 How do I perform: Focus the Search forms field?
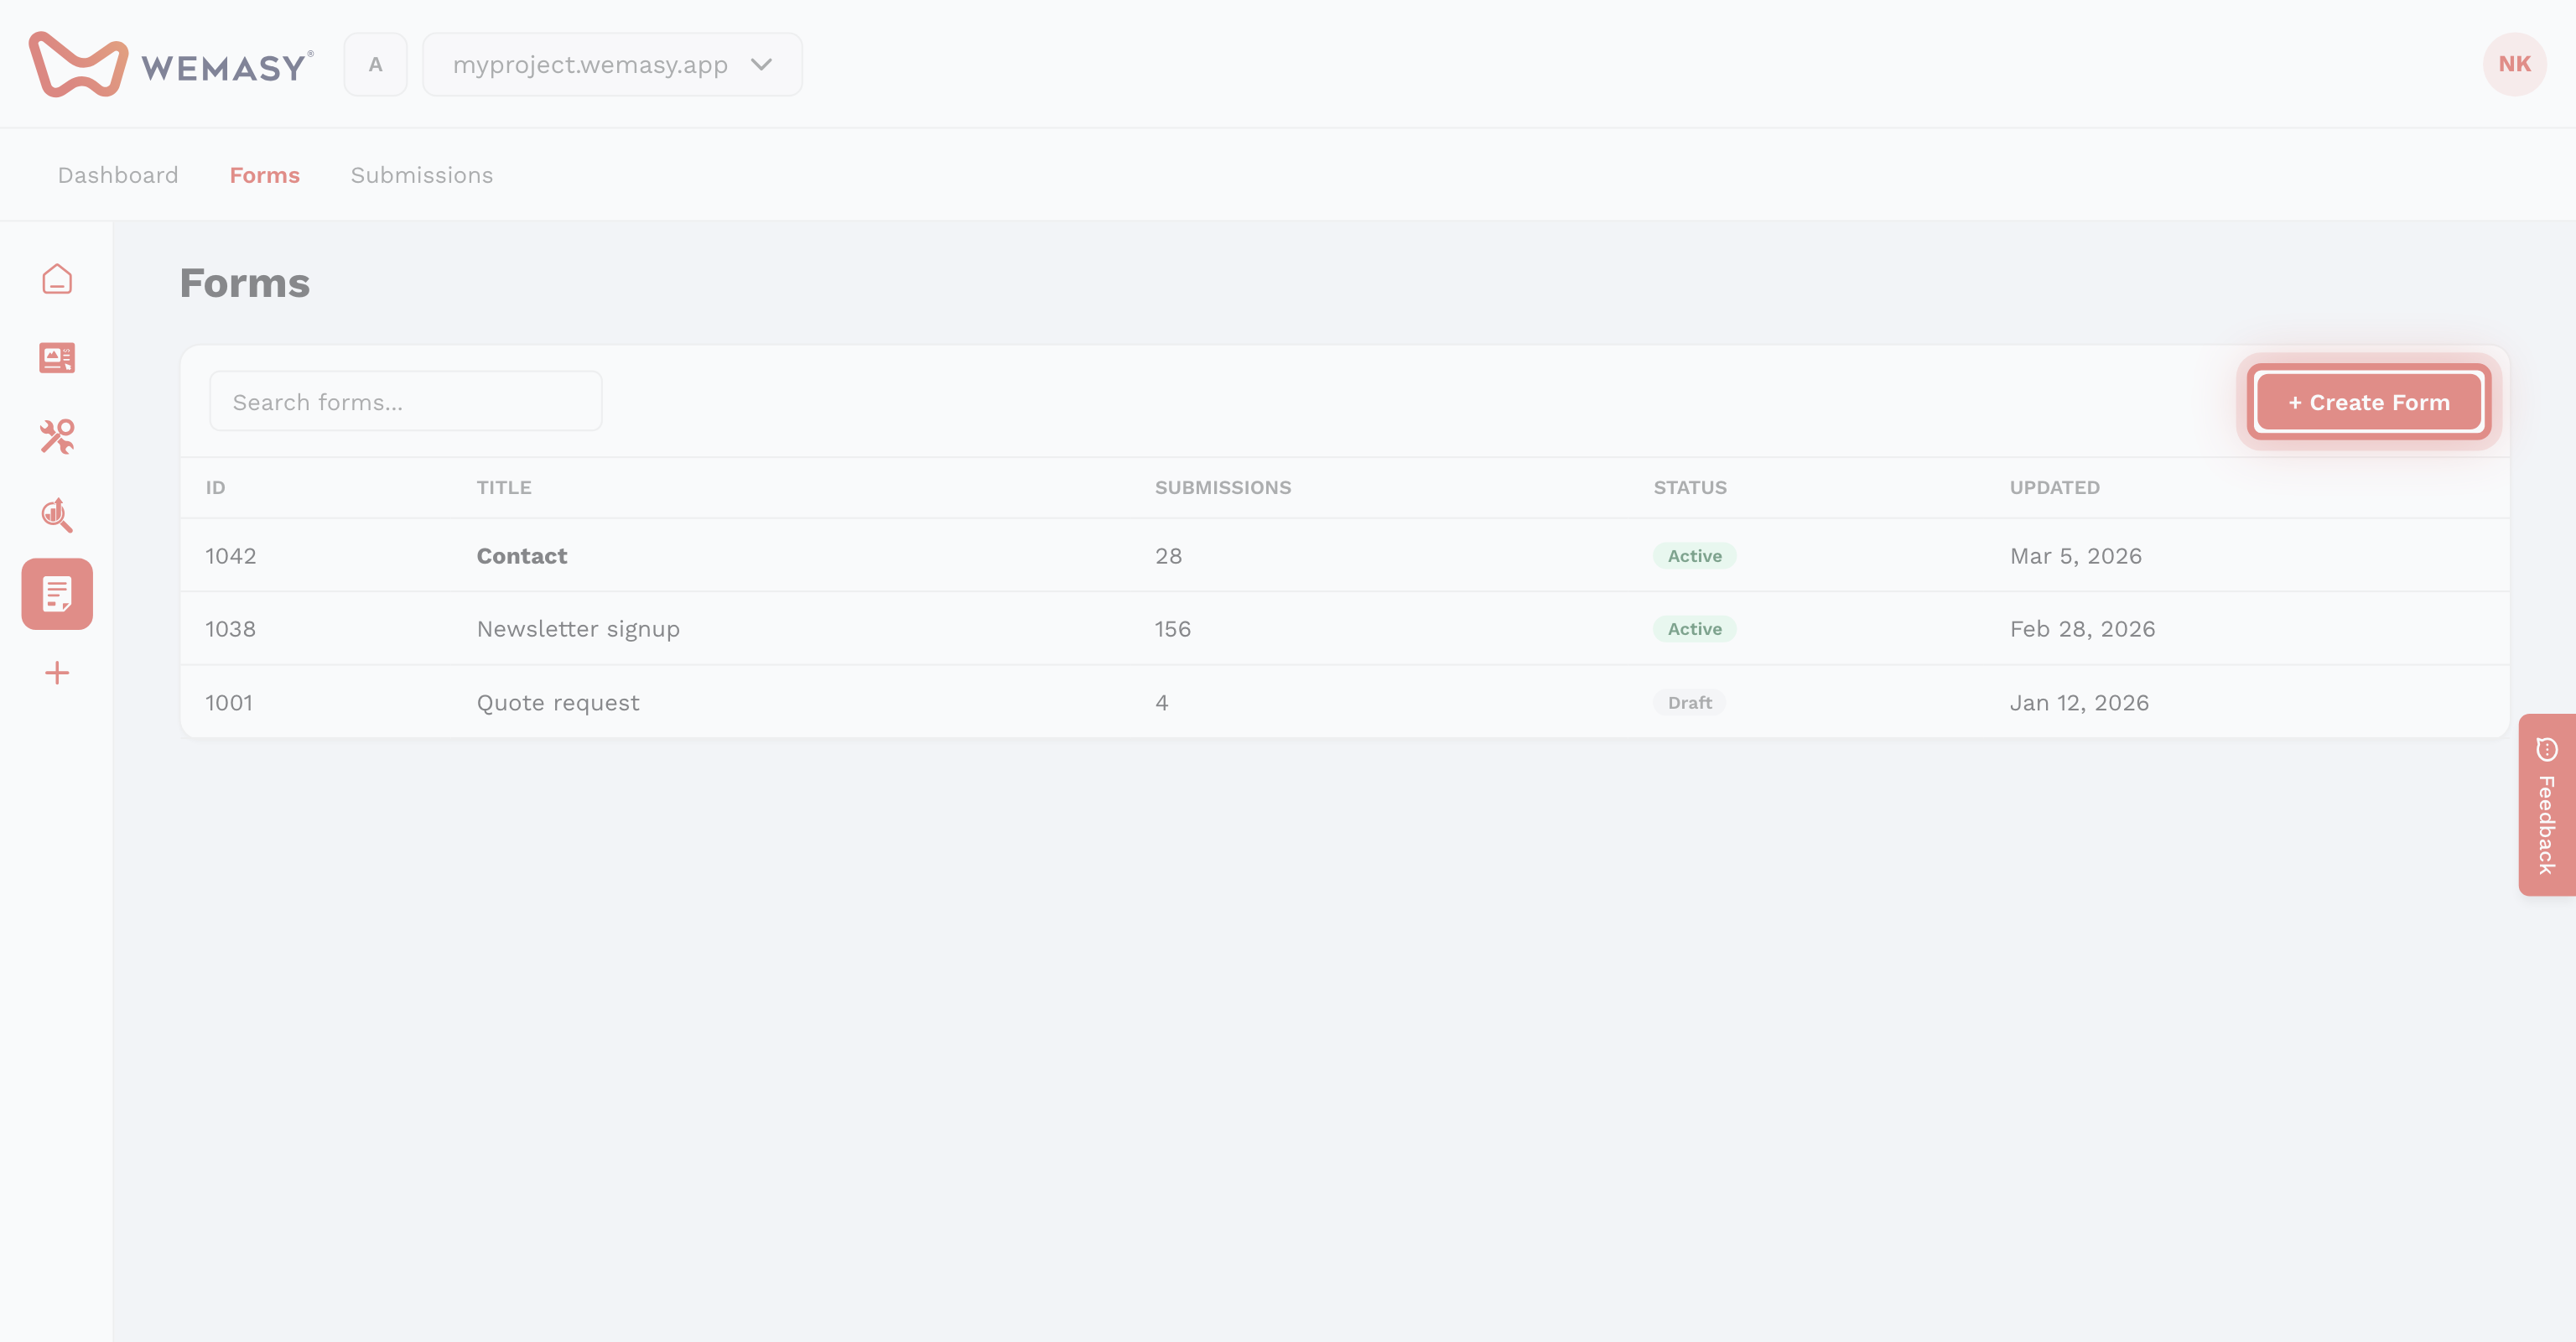pyautogui.click(x=406, y=402)
